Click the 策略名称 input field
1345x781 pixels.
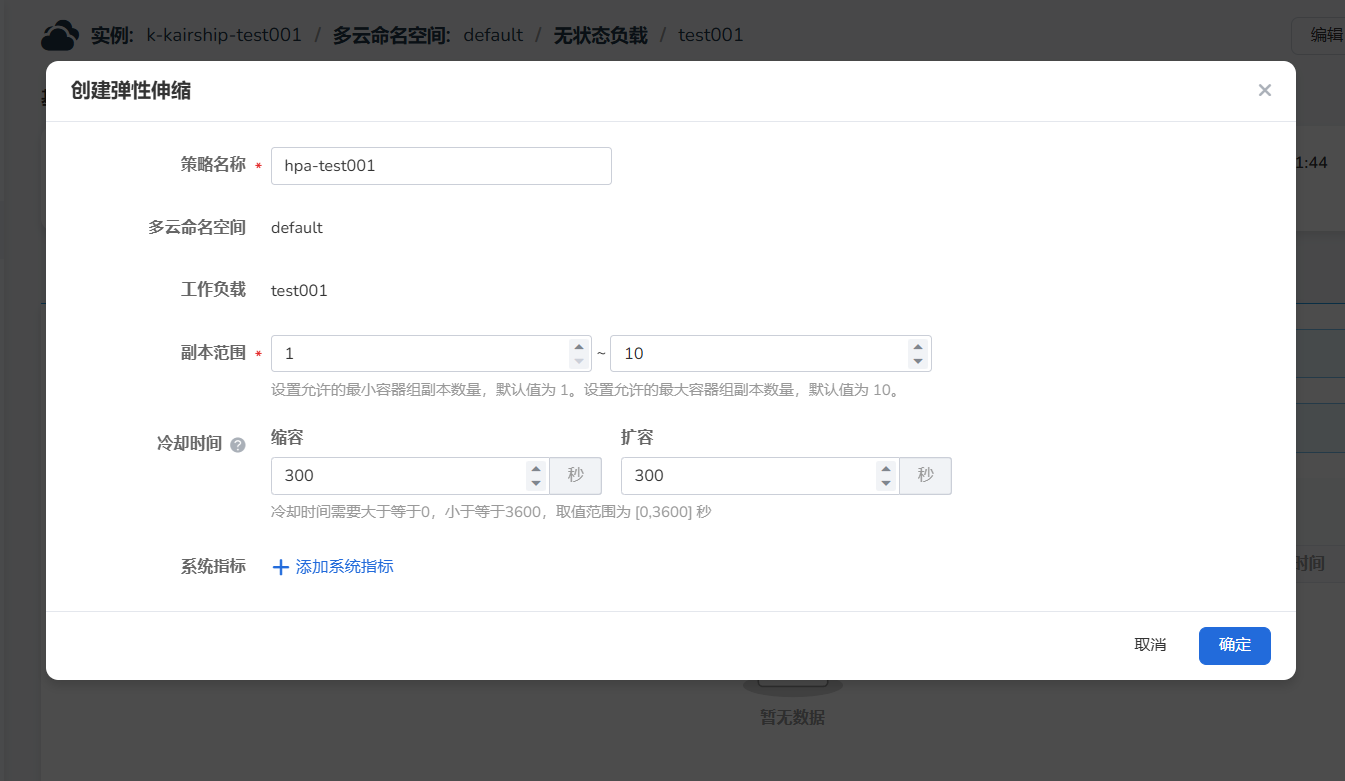pos(440,166)
